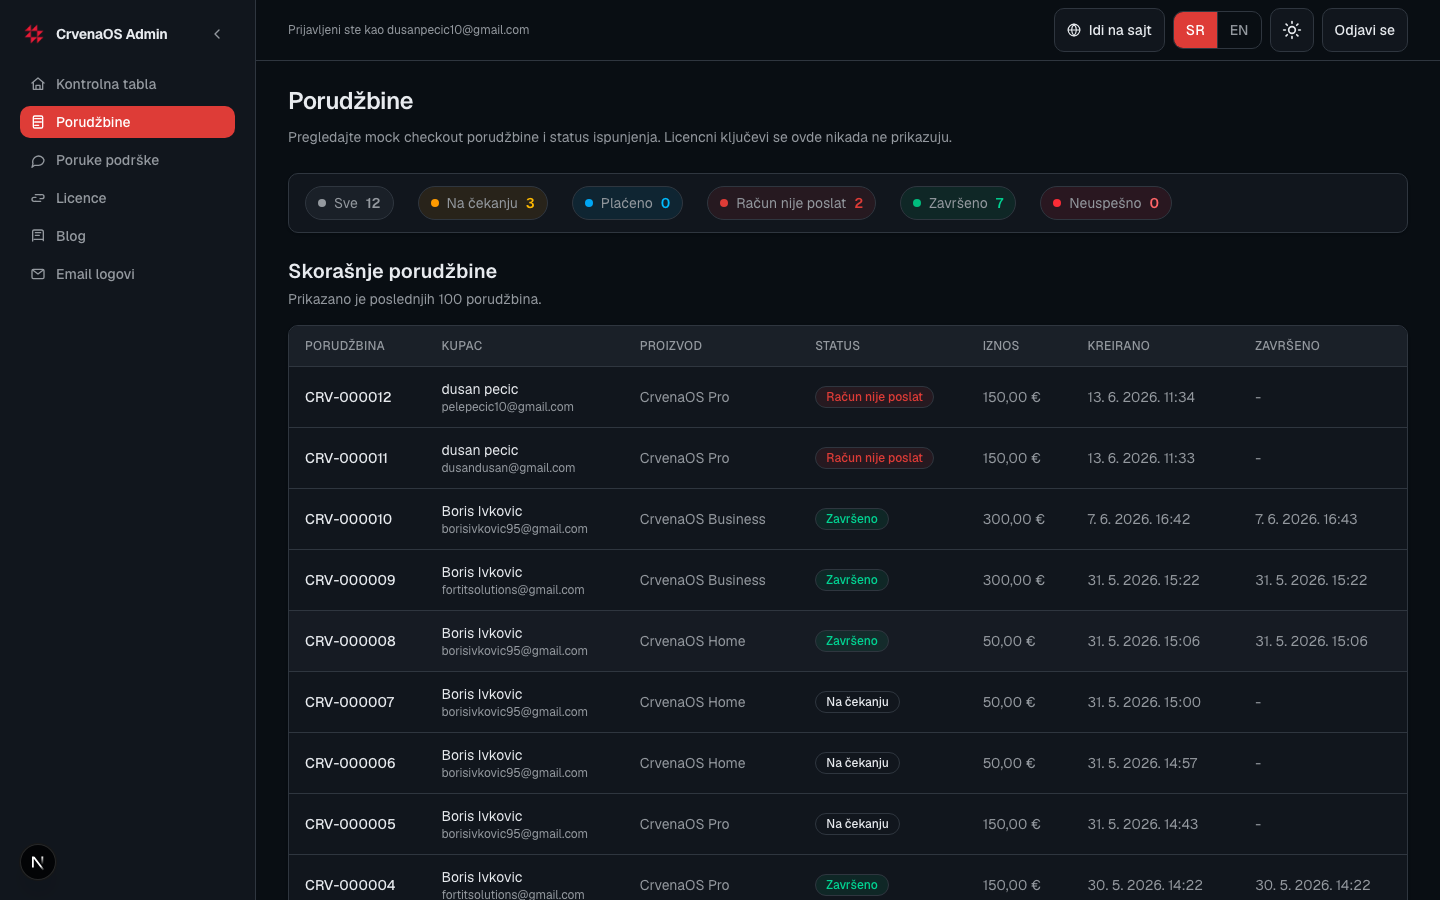
Task: Open order CRV-000012
Action: [x=348, y=397]
